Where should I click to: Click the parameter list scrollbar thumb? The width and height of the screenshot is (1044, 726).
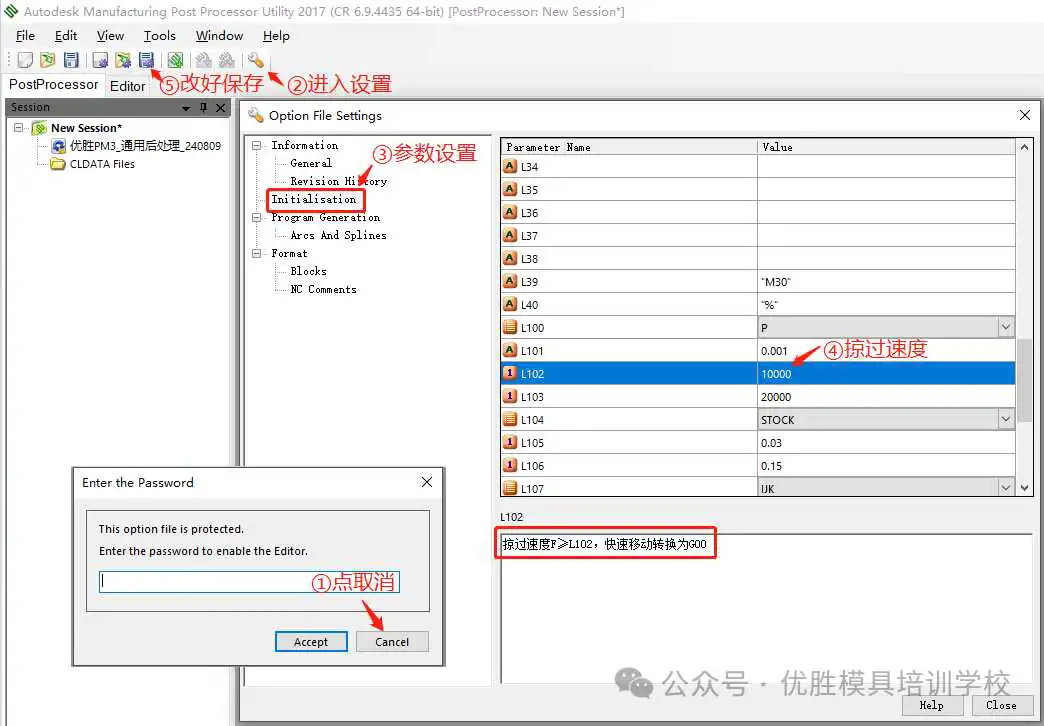coord(1024,380)
